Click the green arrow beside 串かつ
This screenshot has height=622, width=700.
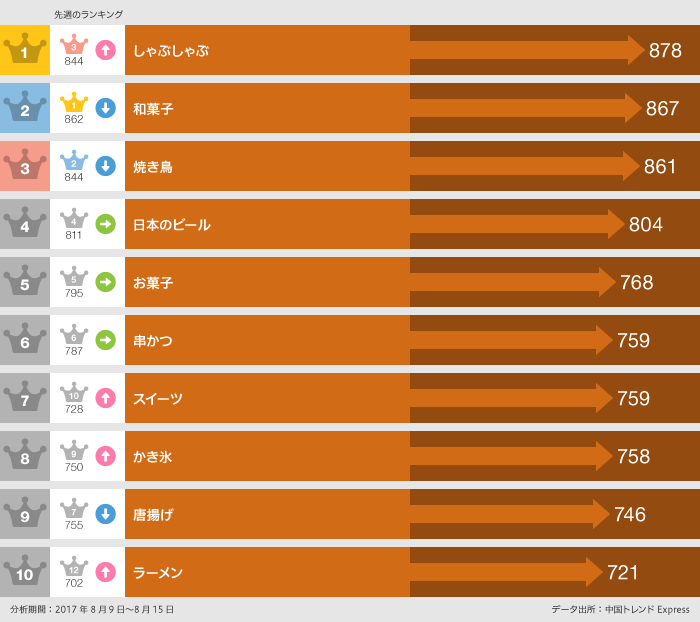[x=105, y=340]
